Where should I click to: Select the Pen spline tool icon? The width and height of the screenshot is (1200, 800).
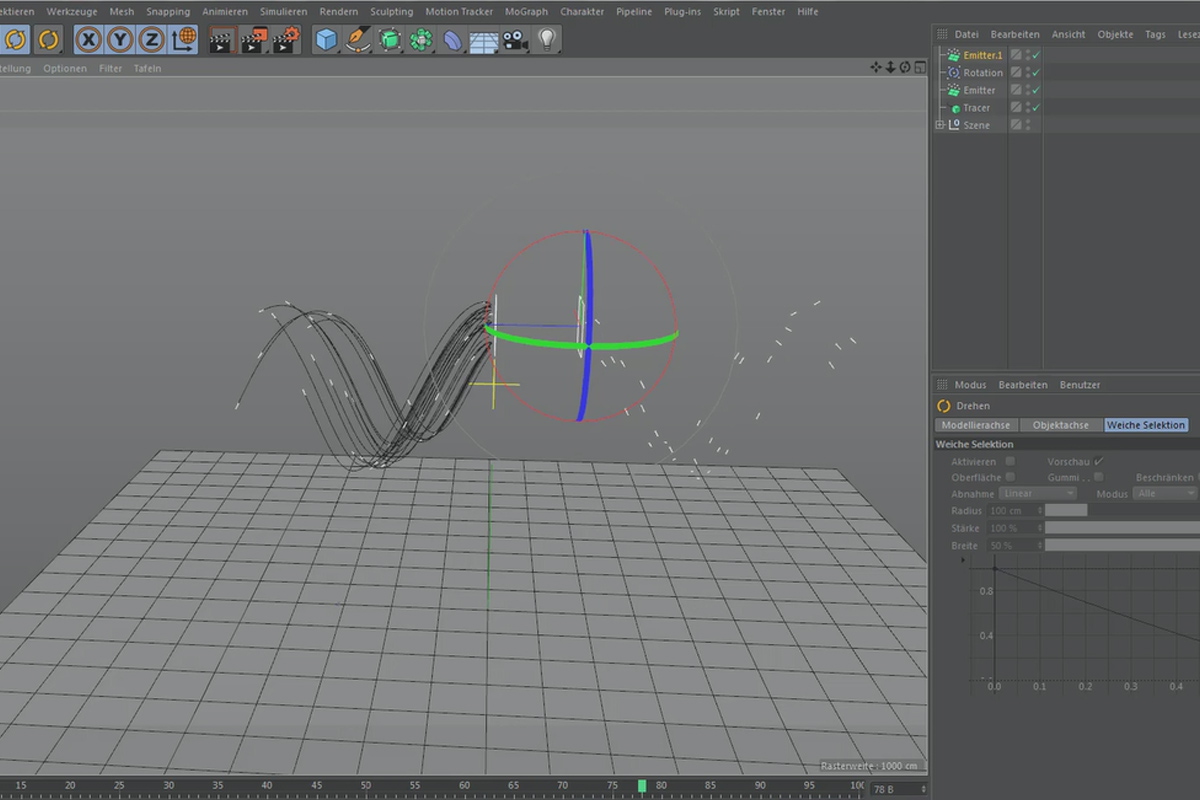(356, 40)
